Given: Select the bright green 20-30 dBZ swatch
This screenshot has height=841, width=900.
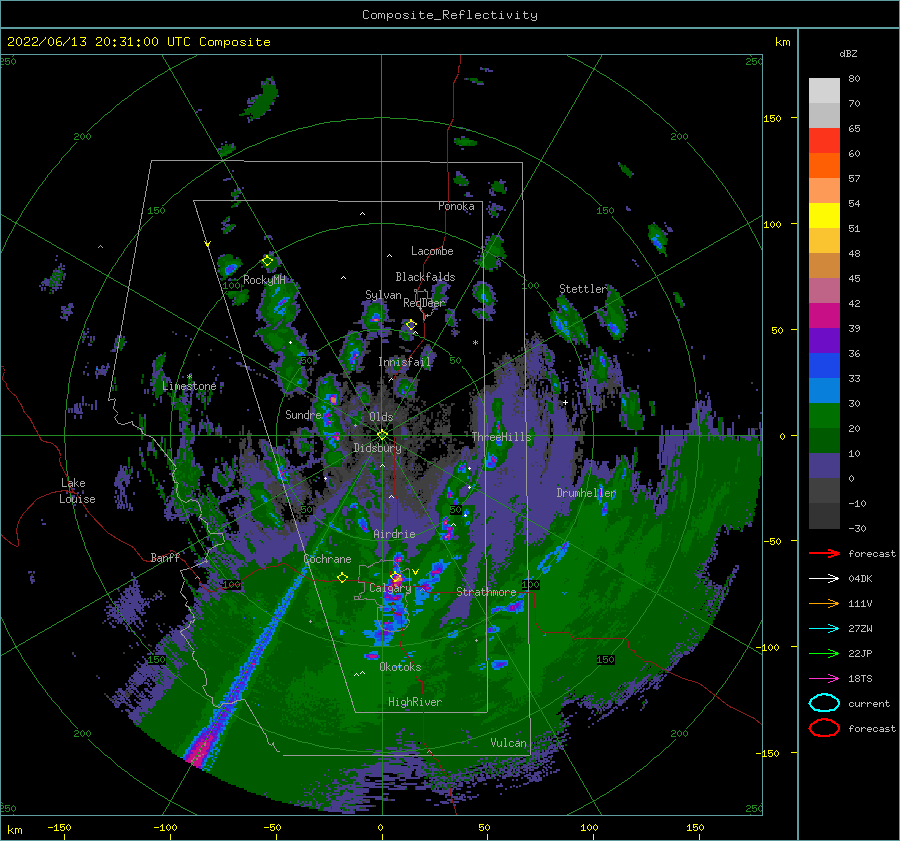Looking at the screenshot, I should (x=824, y=415).
